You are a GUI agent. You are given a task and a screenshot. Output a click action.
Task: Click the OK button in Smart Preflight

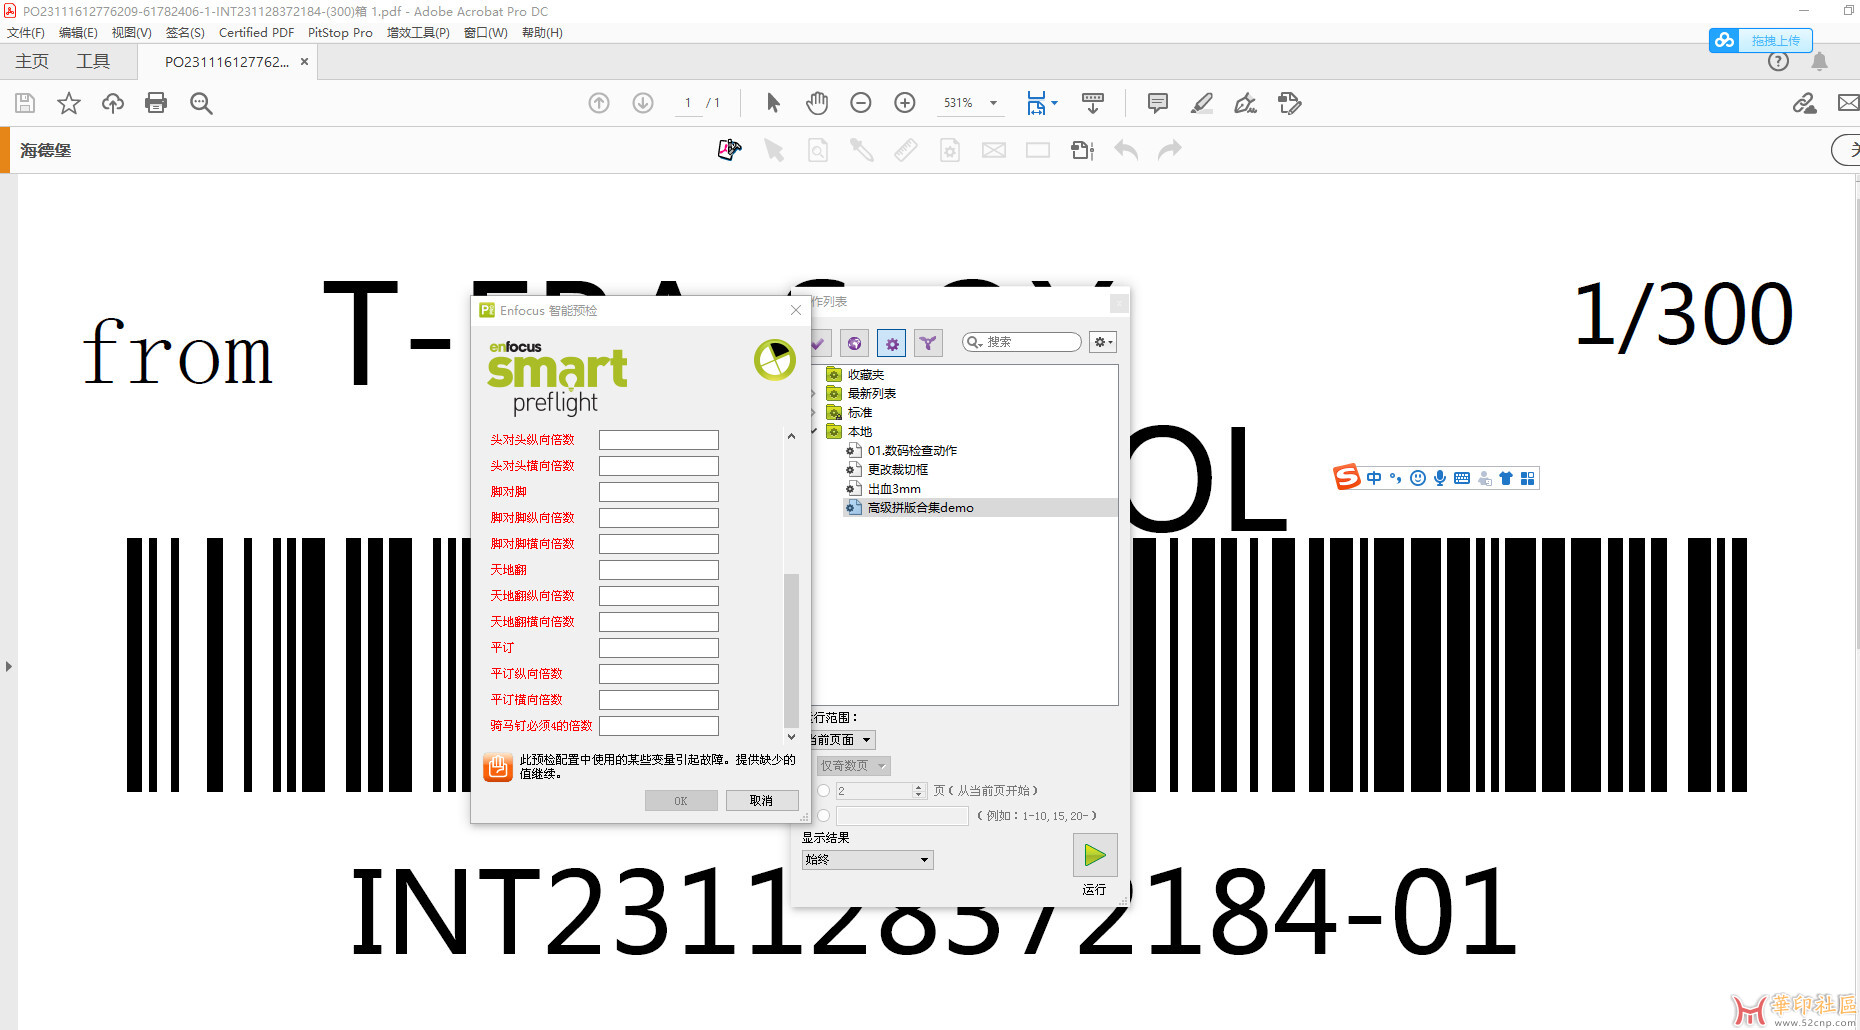tap(681, 801)
